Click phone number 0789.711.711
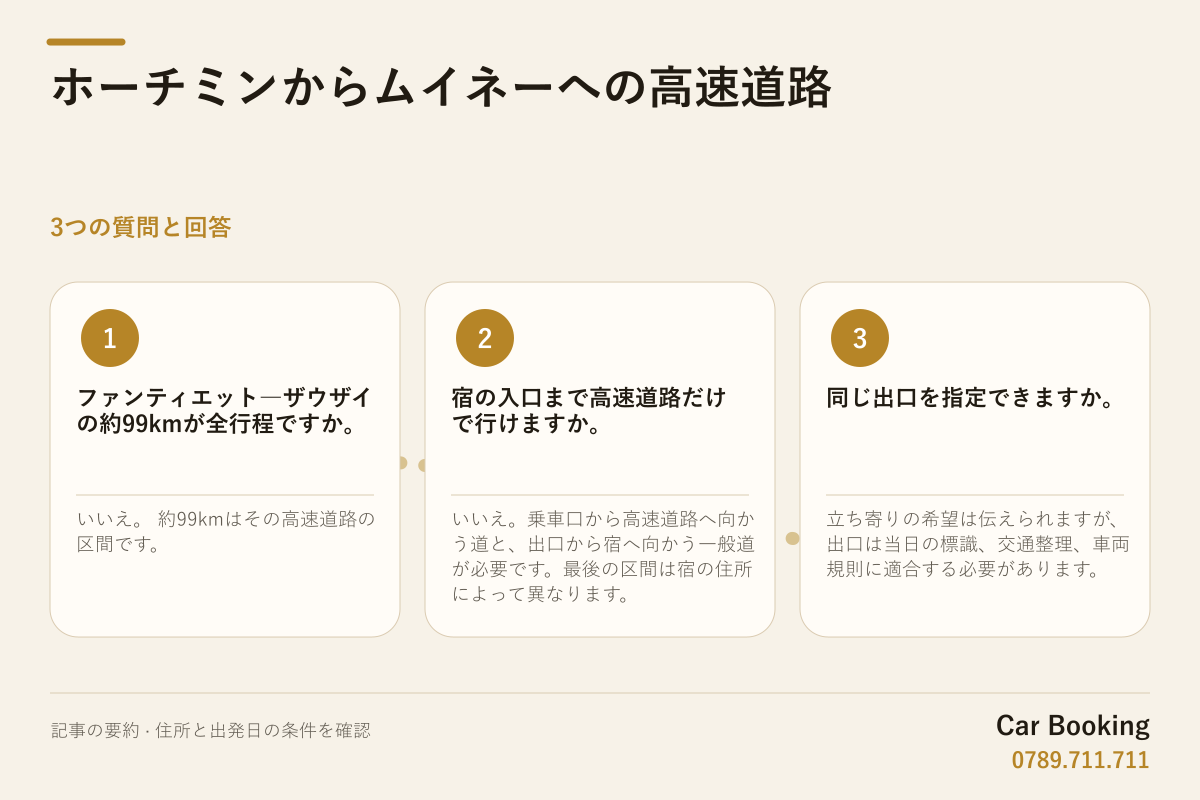Screen dimensions: 1200x800 pyautogui.click(x=1081, y=760)
